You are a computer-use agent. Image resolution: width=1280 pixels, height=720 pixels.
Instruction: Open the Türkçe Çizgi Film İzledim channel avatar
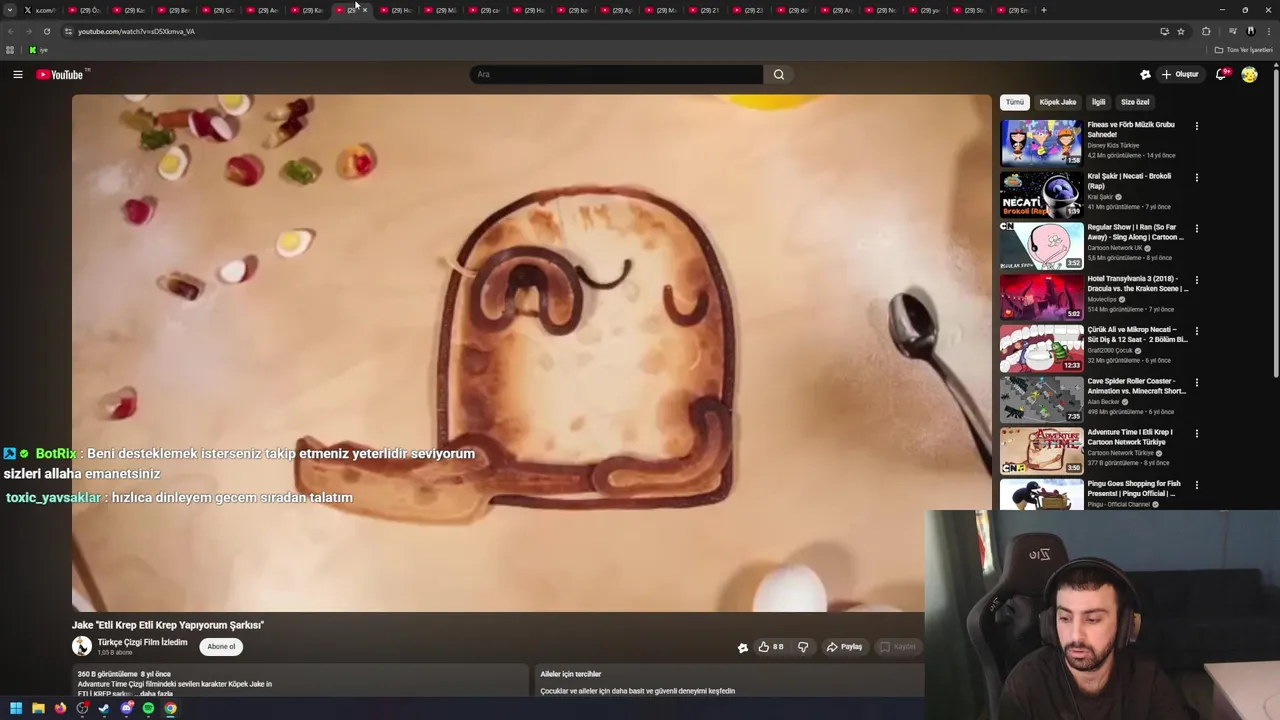pyautogui.click(x=82, y=646)
